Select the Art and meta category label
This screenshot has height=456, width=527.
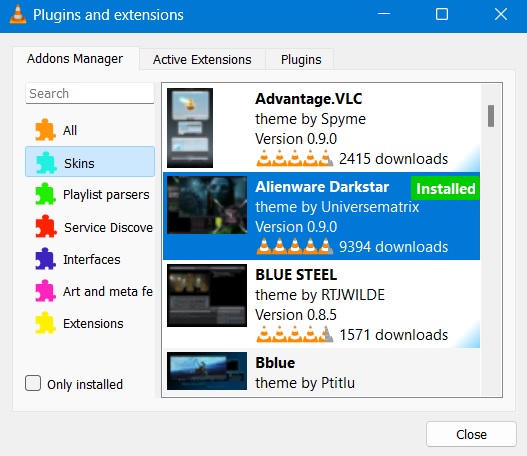pyautogui.click(x=108, y=291)
